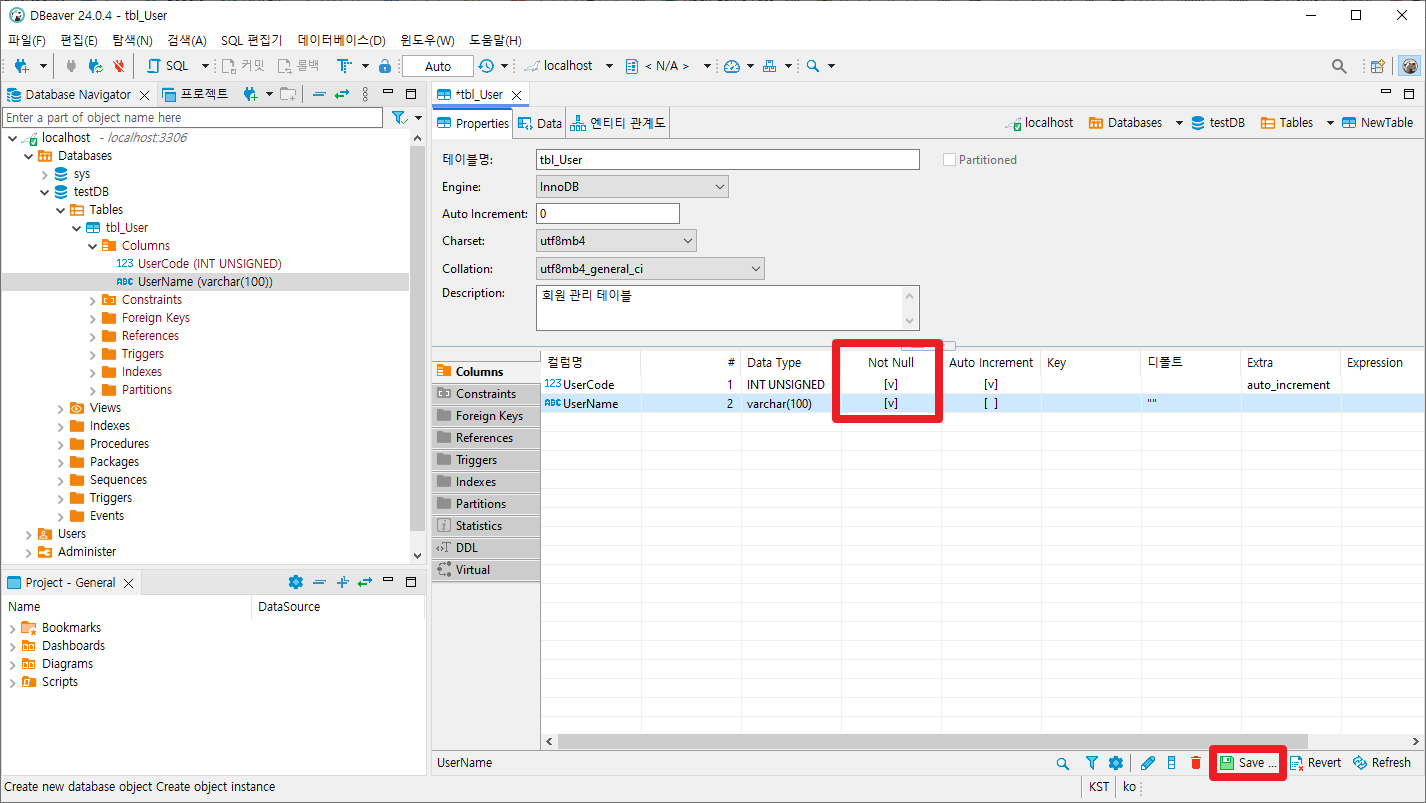Click the navigator object name search box
The height and width of the screenshot is (803, 1426).
tap(193, 118)
